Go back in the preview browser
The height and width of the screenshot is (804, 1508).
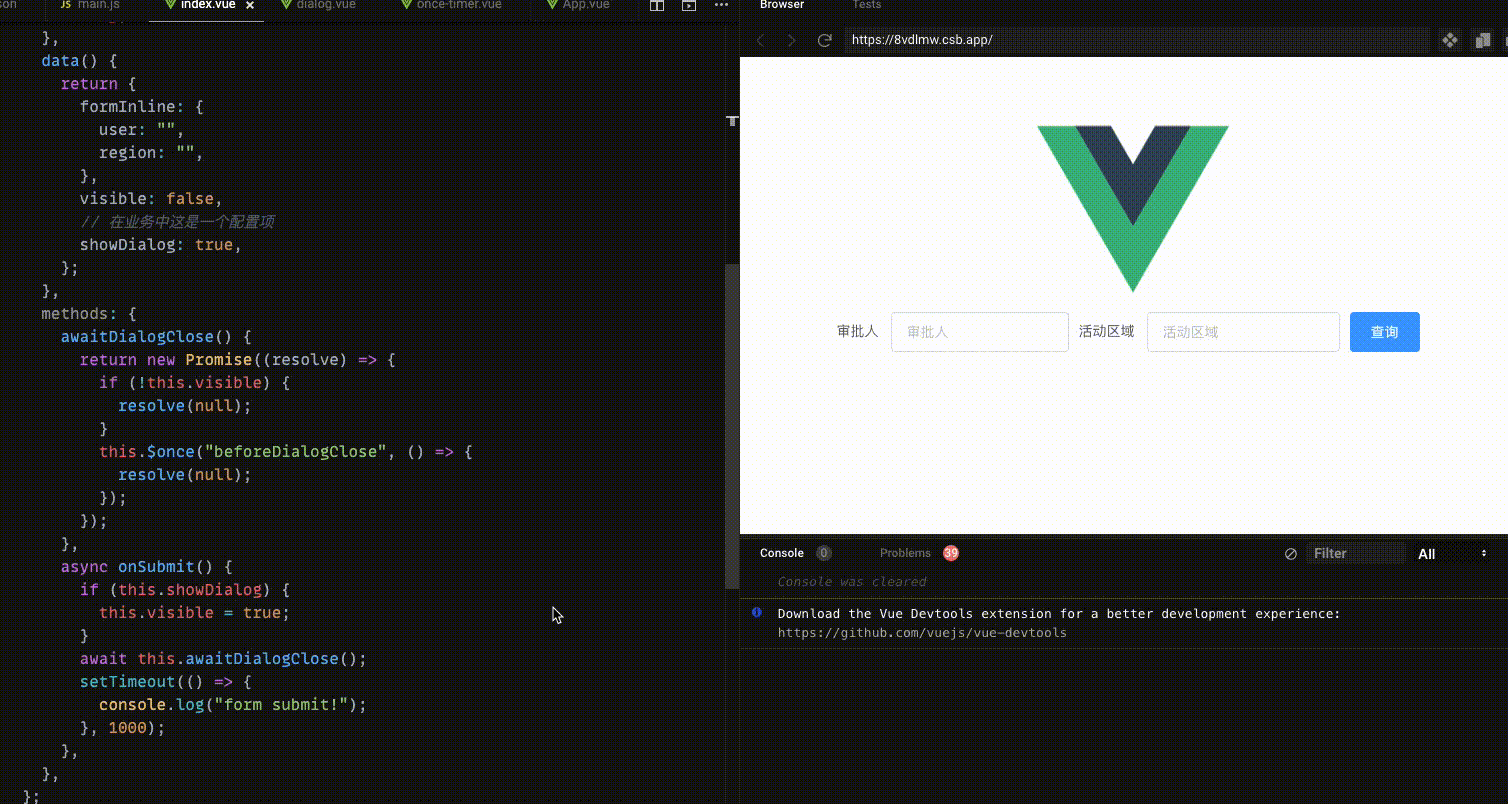tap(760, 40)
